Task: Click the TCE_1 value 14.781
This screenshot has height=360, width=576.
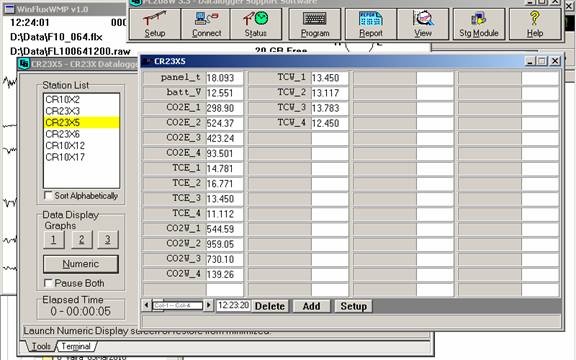Action: pyautogui.click(x=224, y=169)
